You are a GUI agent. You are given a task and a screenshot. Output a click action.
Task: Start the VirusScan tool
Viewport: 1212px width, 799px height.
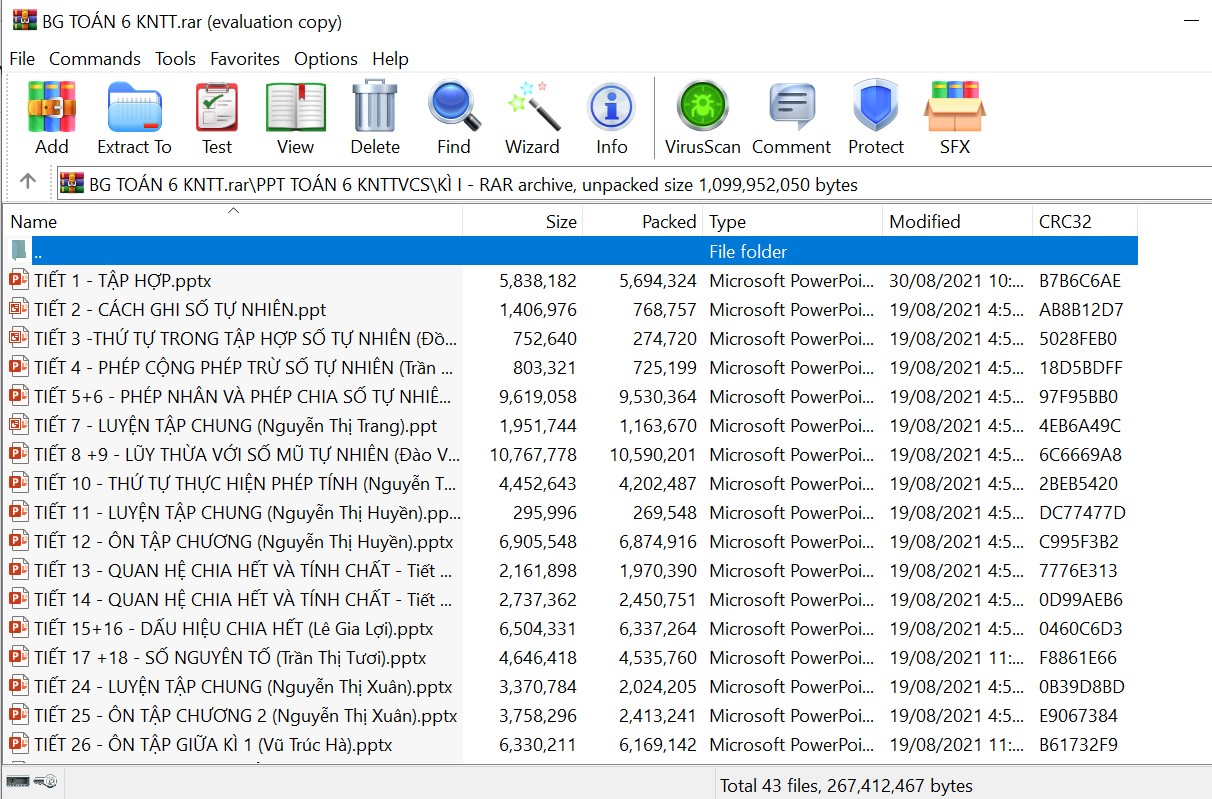[x=702, y=107]
